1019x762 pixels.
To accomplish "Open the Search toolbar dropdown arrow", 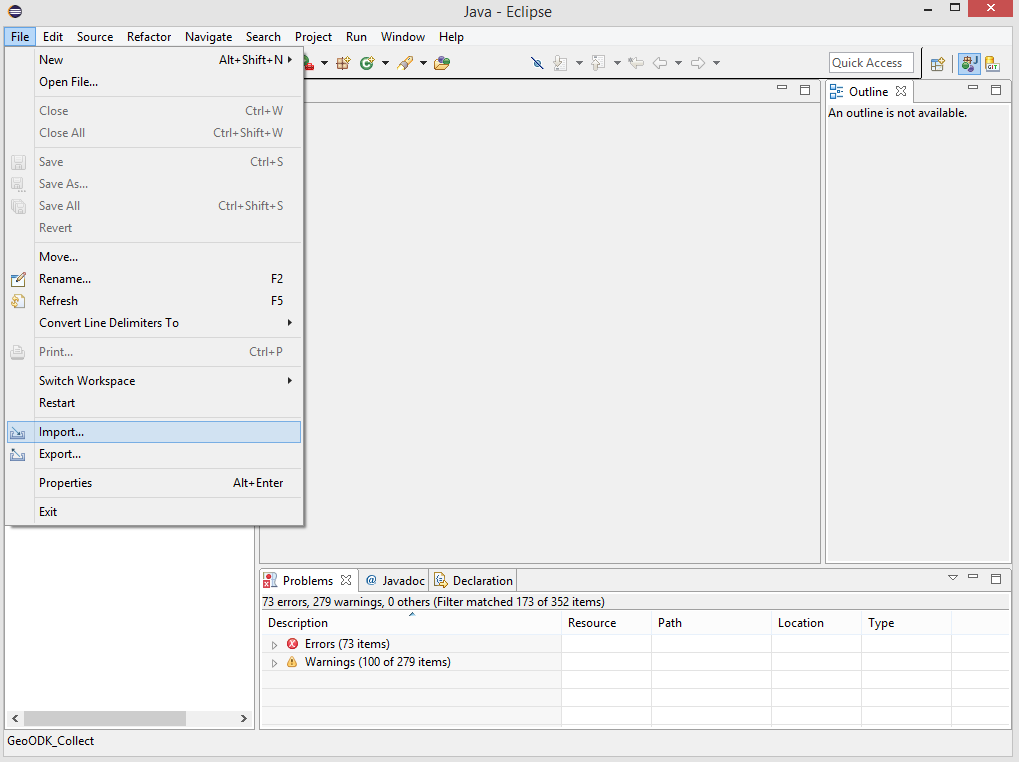I will click(423, 63).
